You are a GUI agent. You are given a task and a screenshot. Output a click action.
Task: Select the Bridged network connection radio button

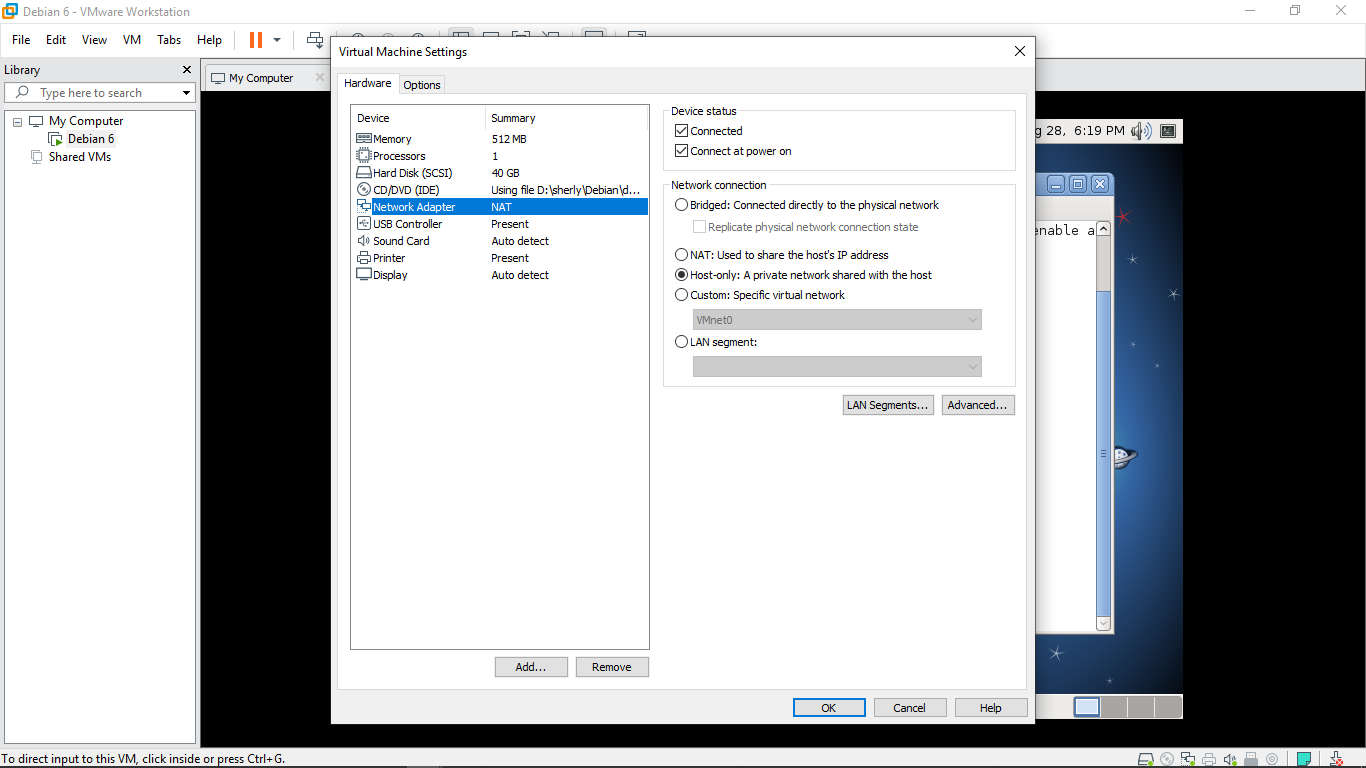[x=682, y=205]
